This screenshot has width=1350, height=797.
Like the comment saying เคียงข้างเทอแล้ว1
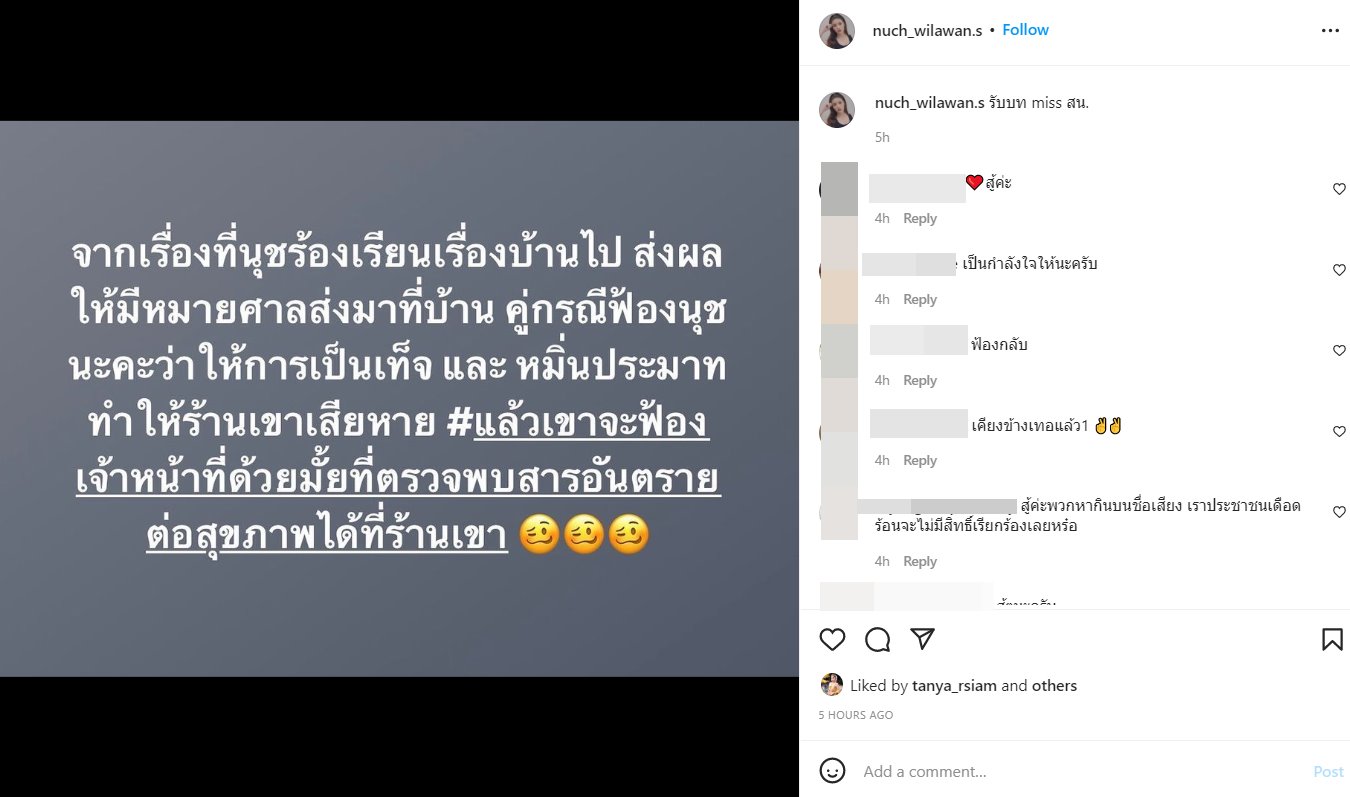pyautogui.click(x=1339, y=432)
